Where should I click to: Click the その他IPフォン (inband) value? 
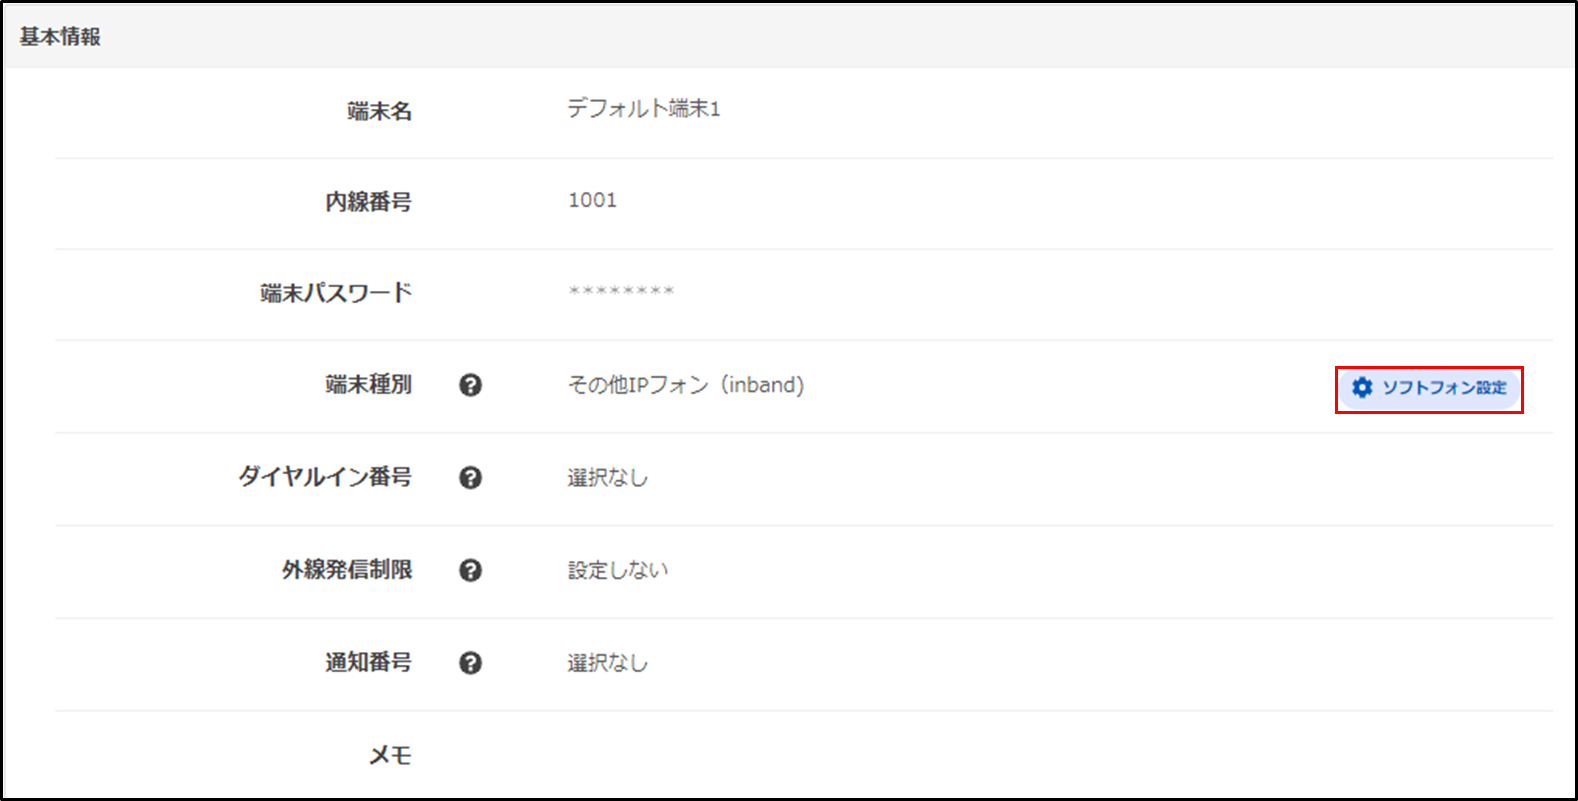[x=685, y=385]
